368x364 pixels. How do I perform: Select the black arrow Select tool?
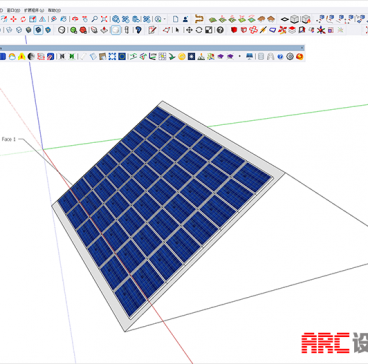tap(177, 30)
